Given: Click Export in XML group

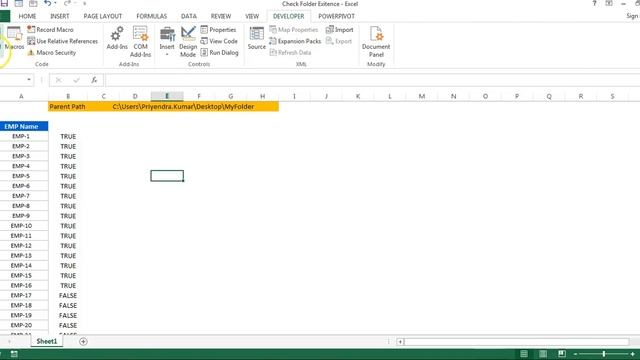Looking at the screenshot, I should coord(339,41).
